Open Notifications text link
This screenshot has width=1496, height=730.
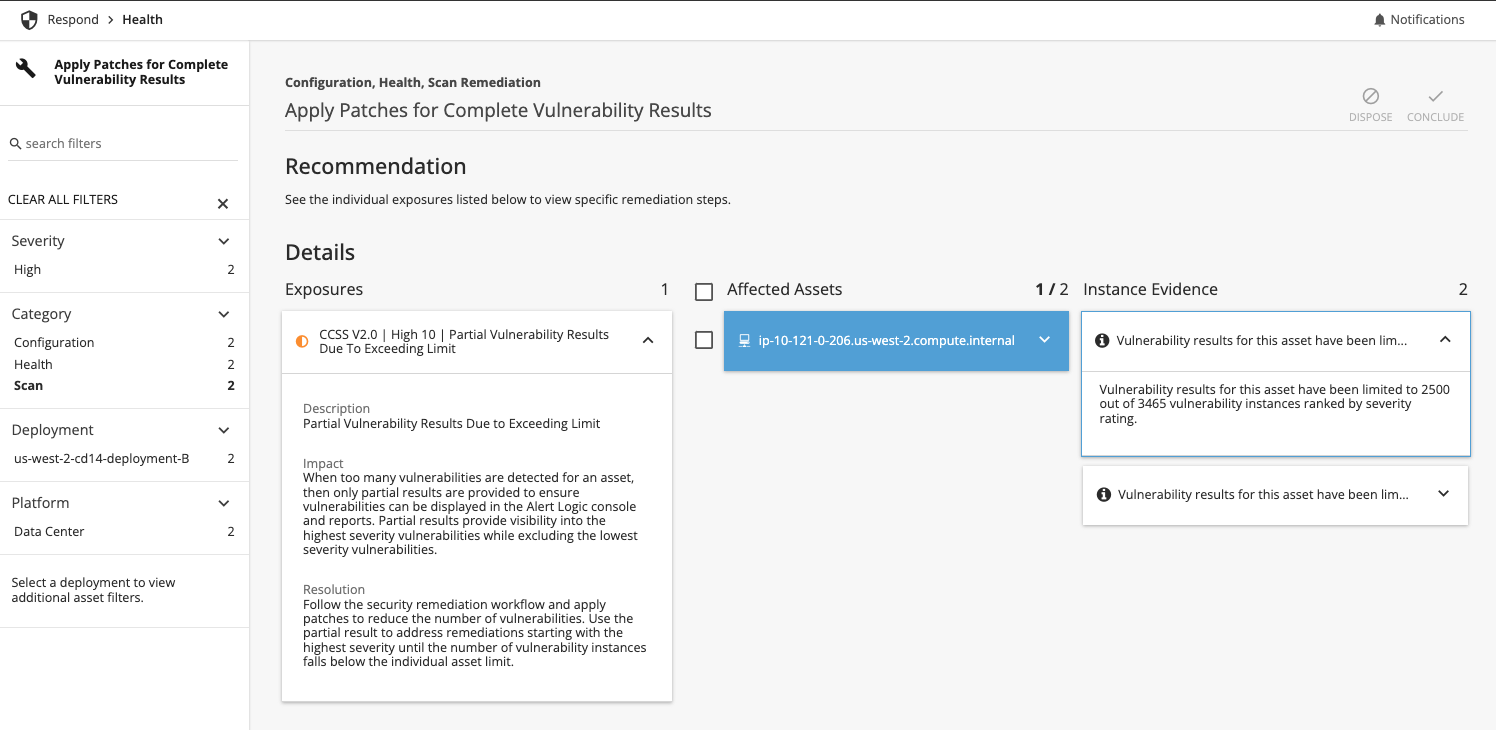1427,20
